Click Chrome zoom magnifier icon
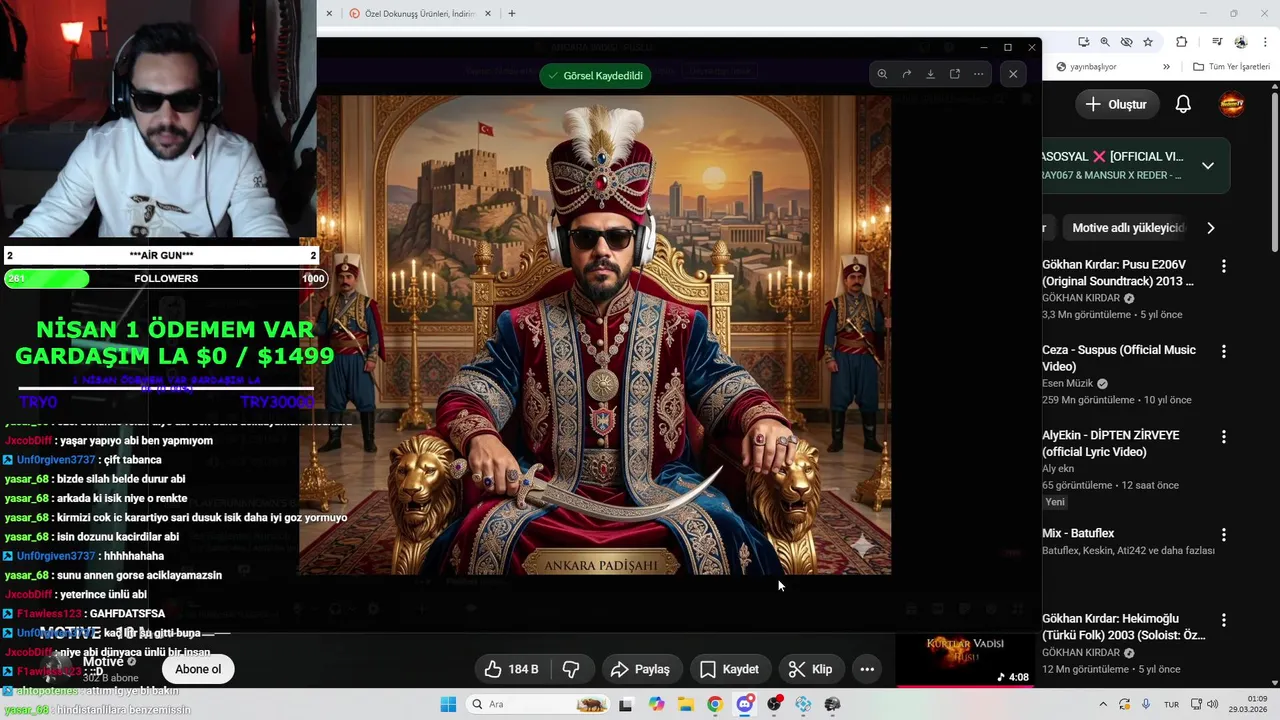1280x720 pixels. click(x=1104, y=42)
